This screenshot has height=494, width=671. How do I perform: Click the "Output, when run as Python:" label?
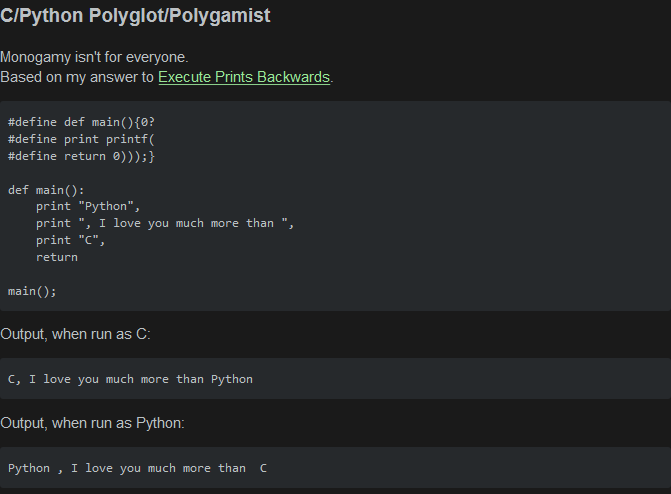pyautogui.click(x=92, y=423)
